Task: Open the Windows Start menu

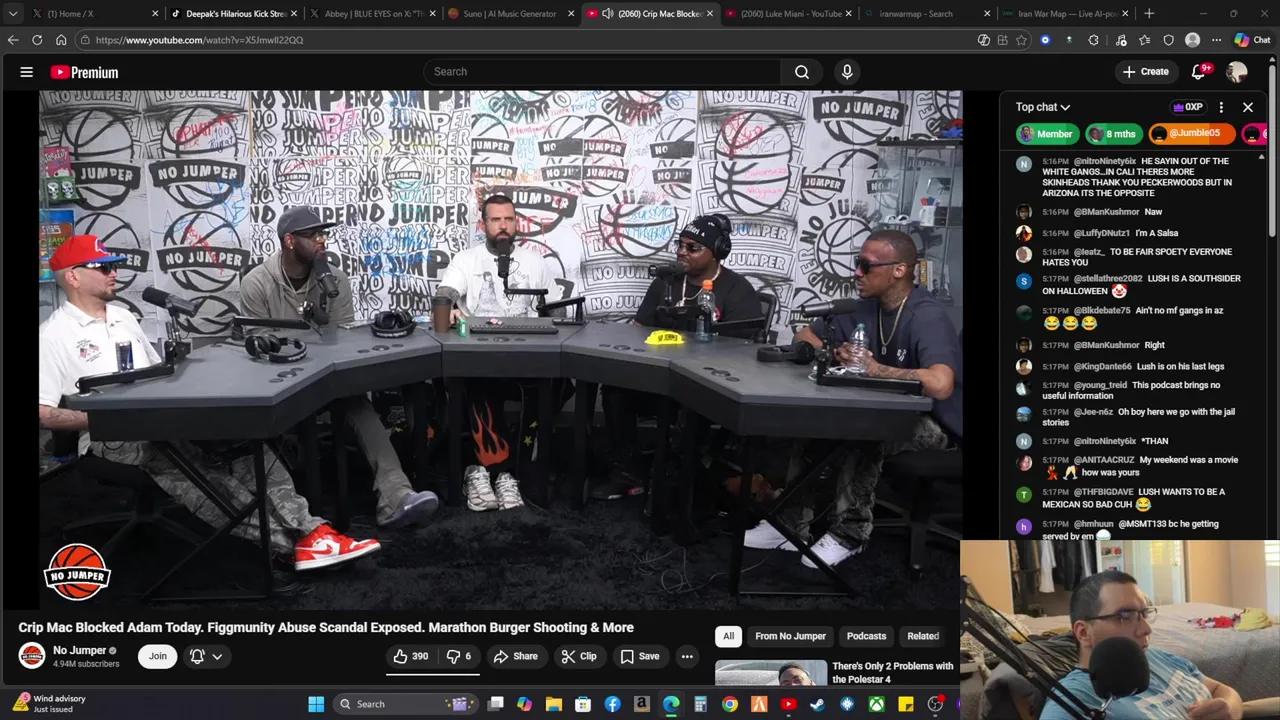Action: pyautogui.click(x=316, y=704)
